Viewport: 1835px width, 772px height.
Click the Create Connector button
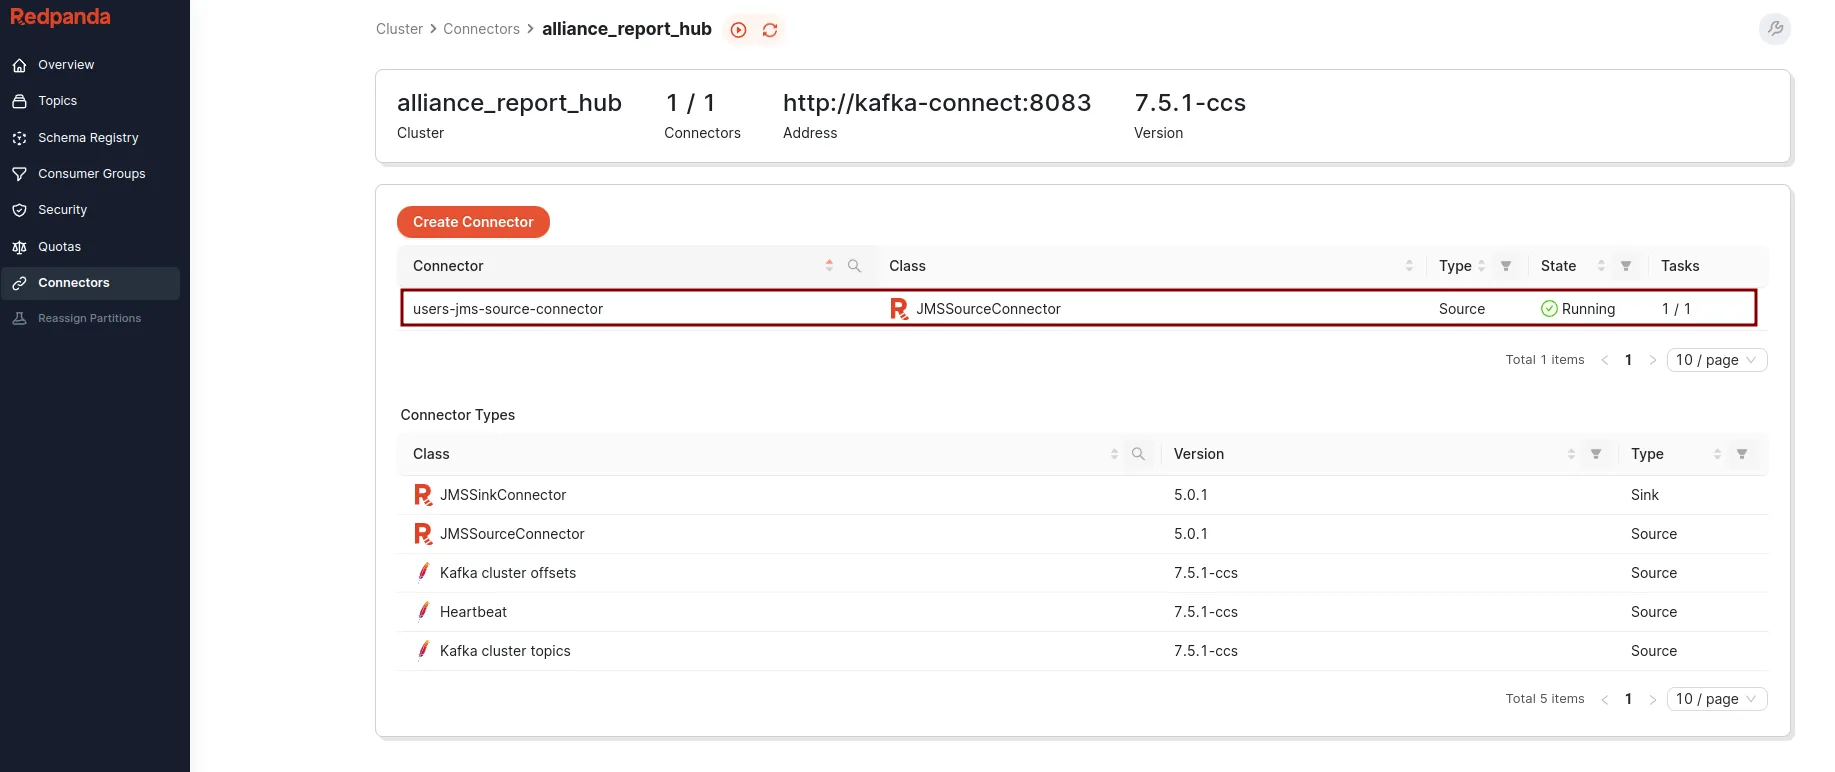click(x=473, y=222)
